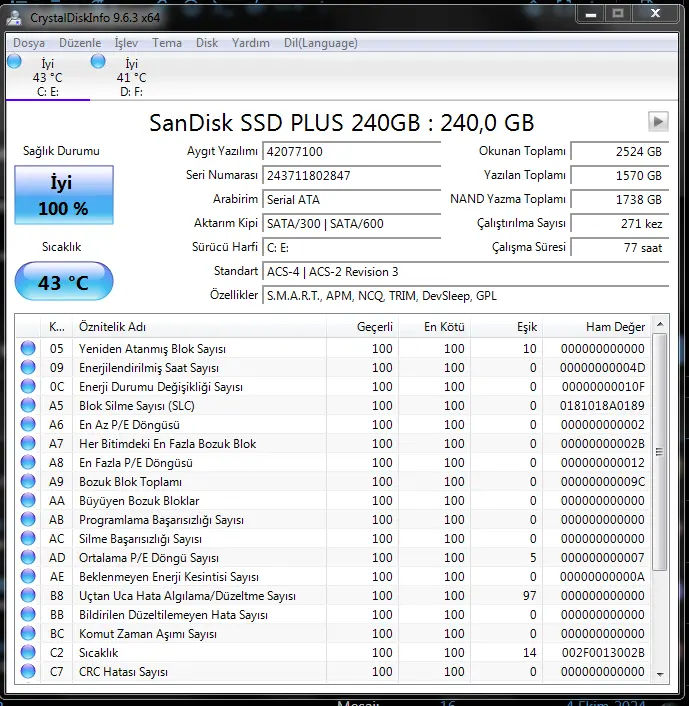Click the Eşik column header

pyautogui.click(x=506, y=327)
